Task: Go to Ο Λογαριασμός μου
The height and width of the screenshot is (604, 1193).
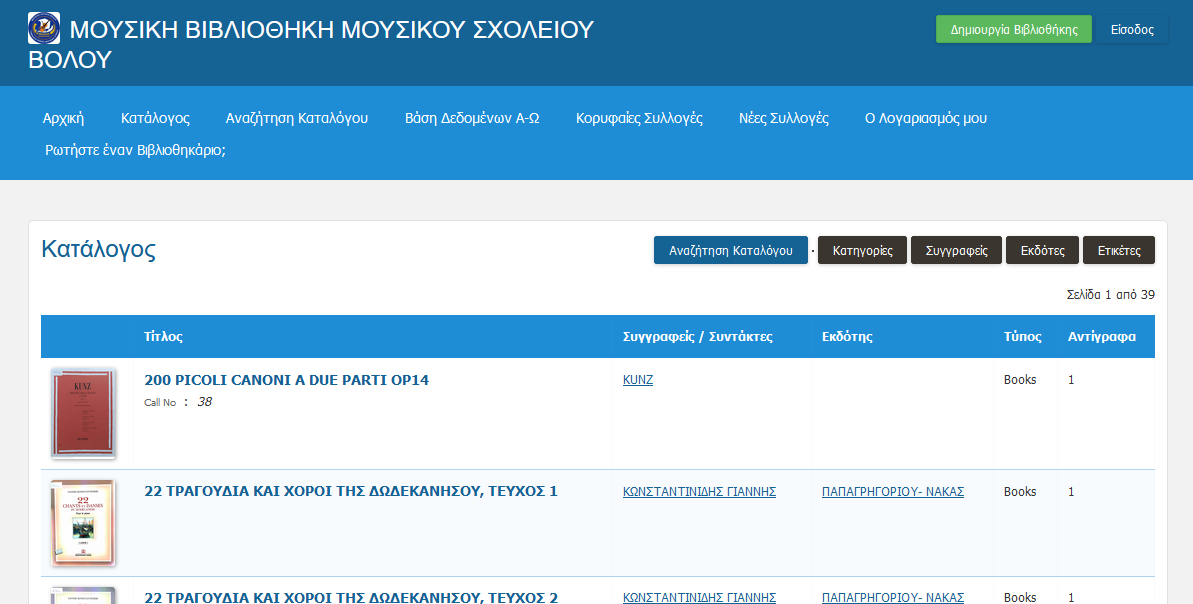Action: pos(925,118)
